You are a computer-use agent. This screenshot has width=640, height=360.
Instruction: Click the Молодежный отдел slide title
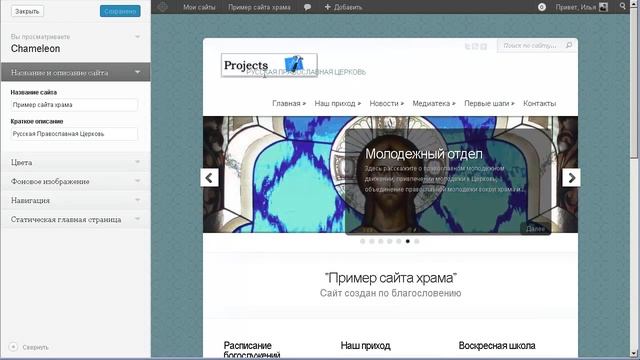(424, 154)
